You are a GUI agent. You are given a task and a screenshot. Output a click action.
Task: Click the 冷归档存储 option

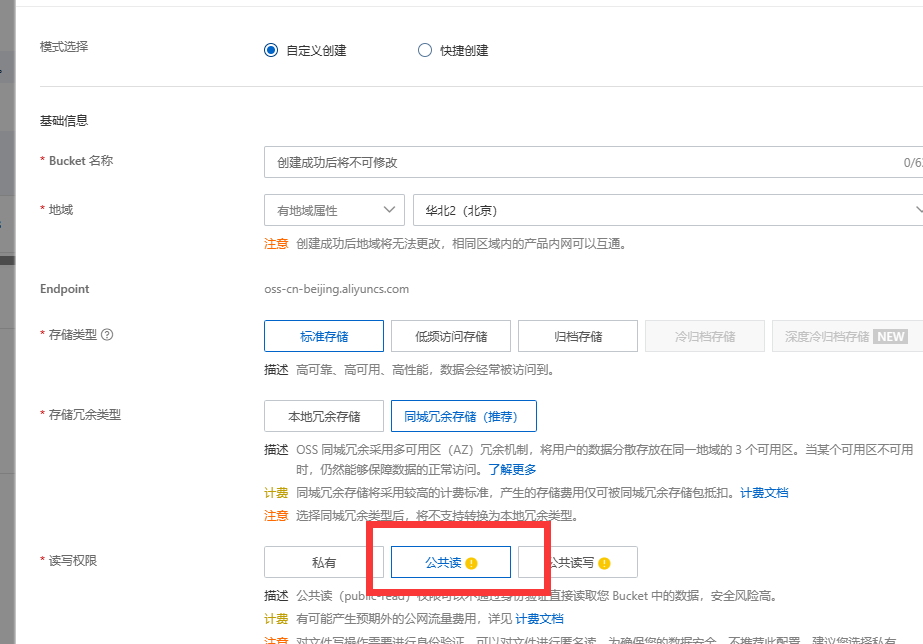tap(705, 336)
